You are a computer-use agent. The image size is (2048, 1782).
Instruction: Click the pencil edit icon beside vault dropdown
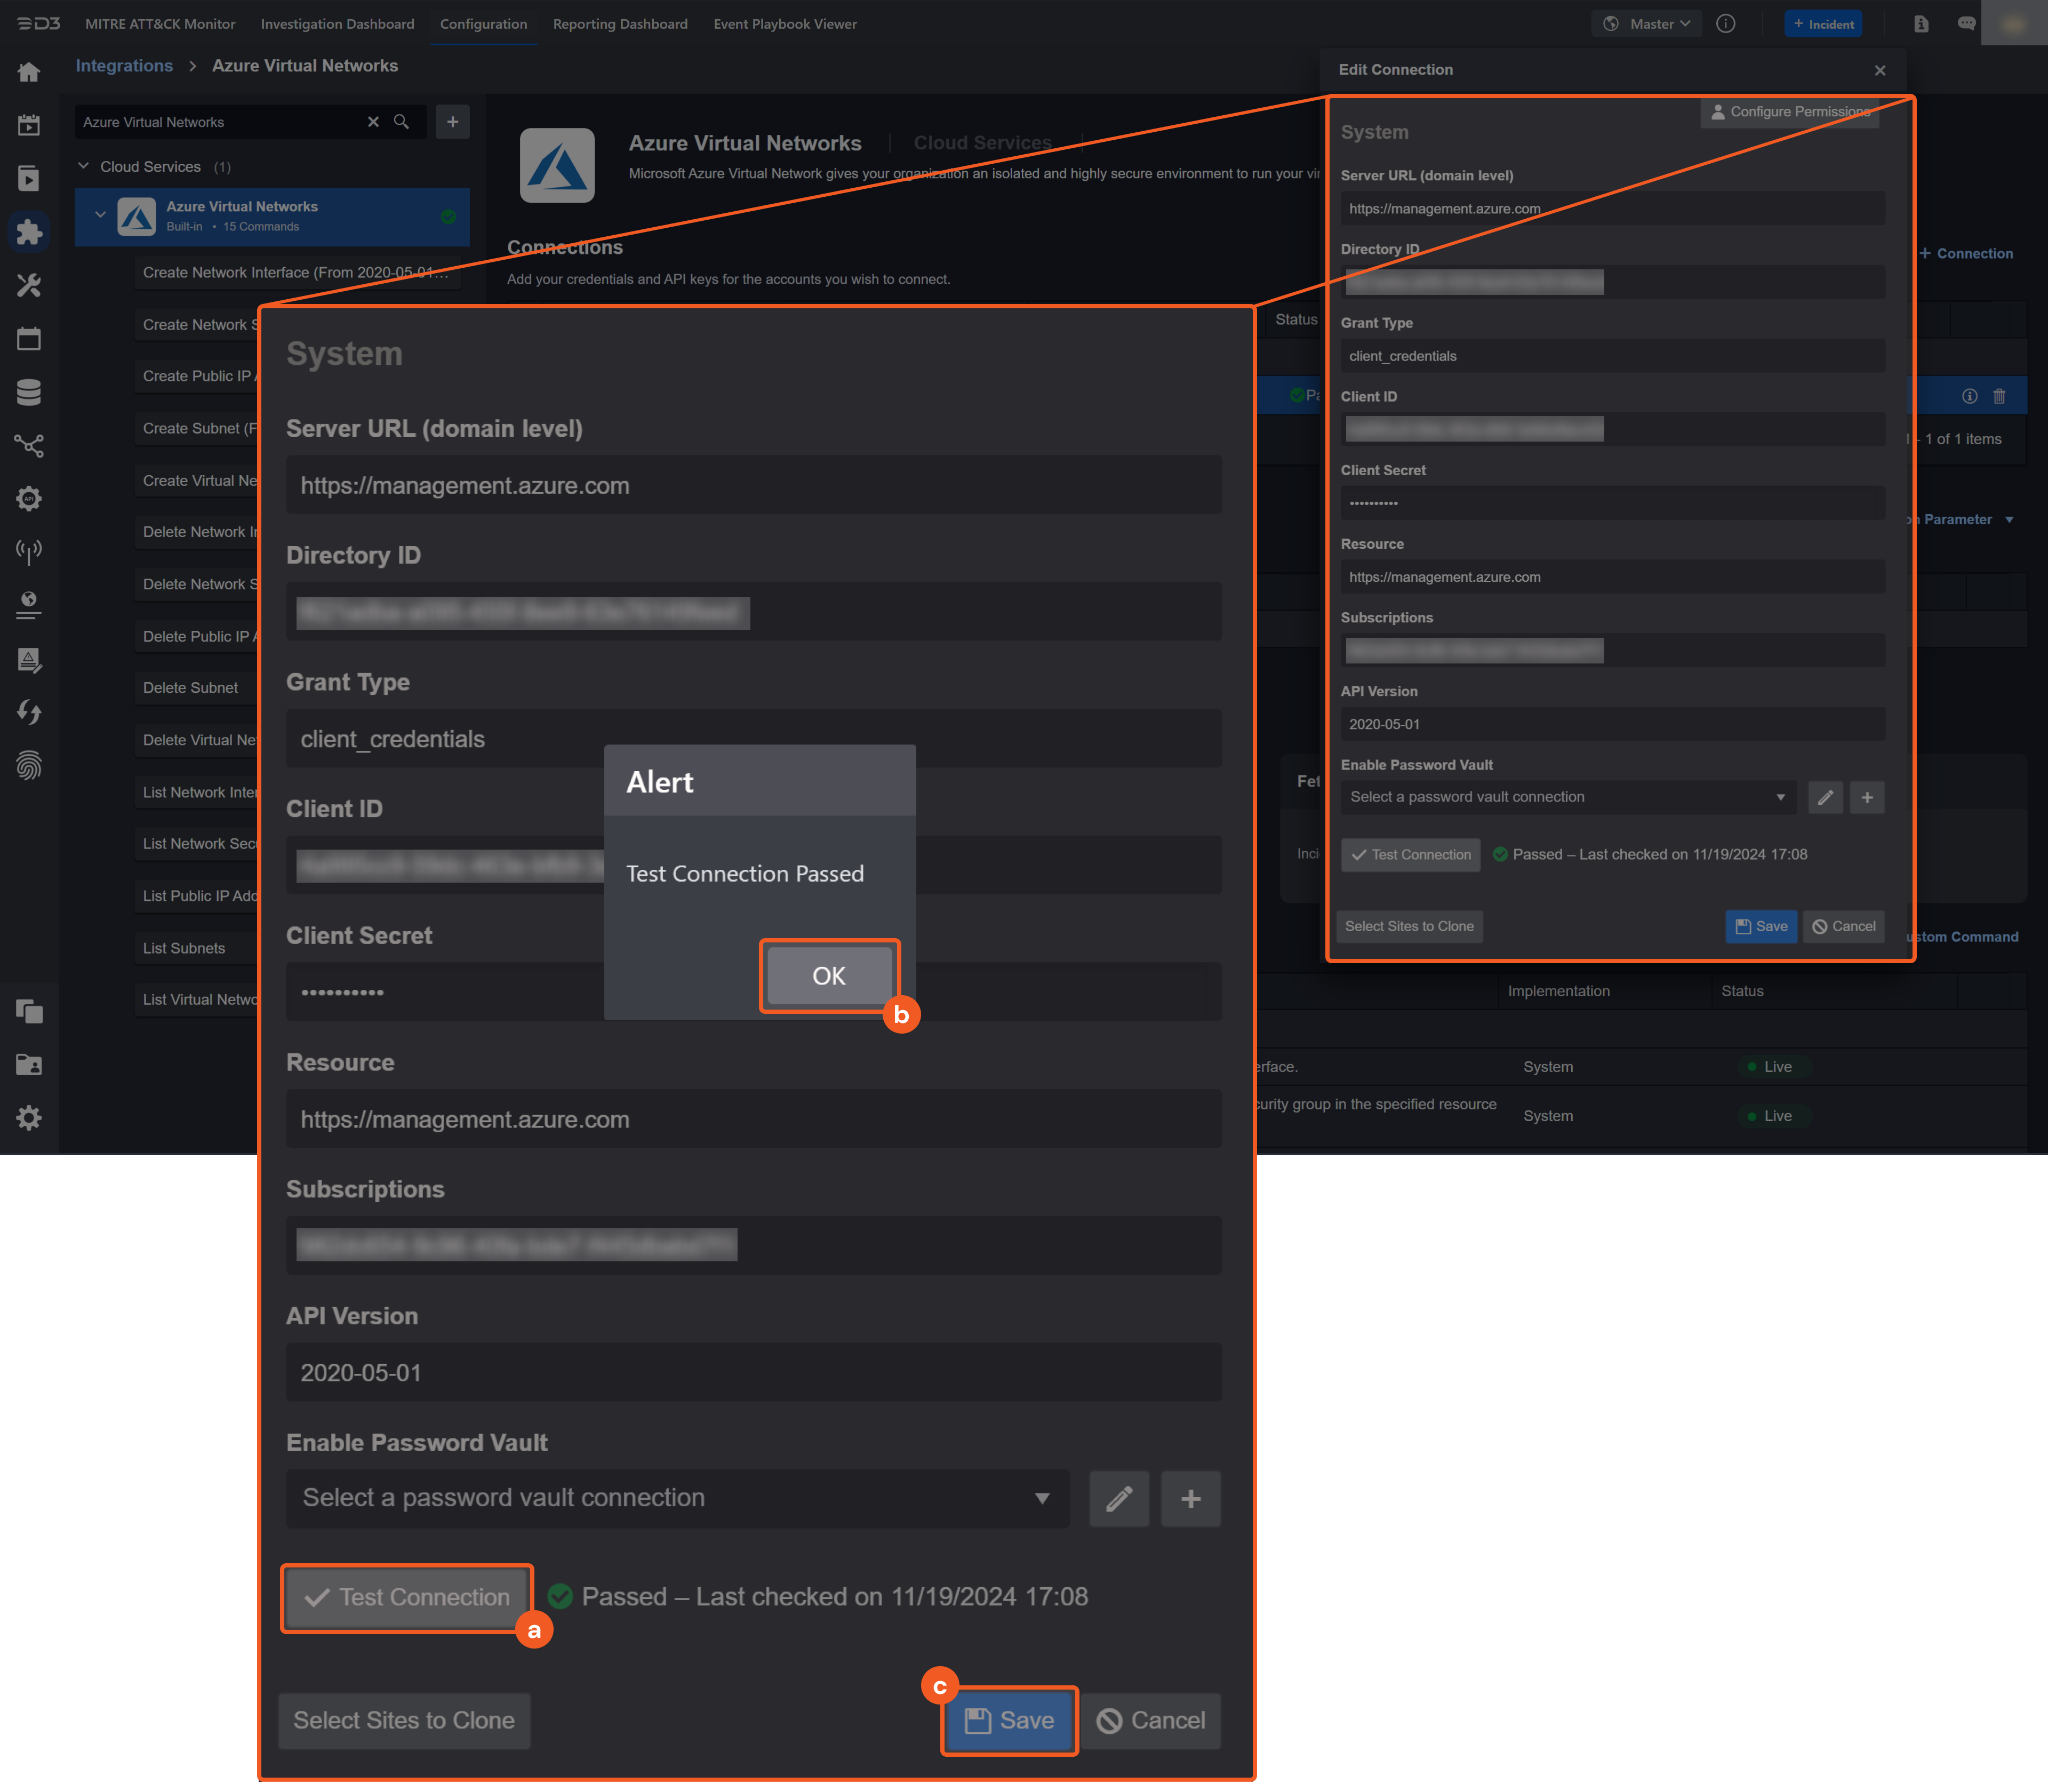(1119, 1498)
